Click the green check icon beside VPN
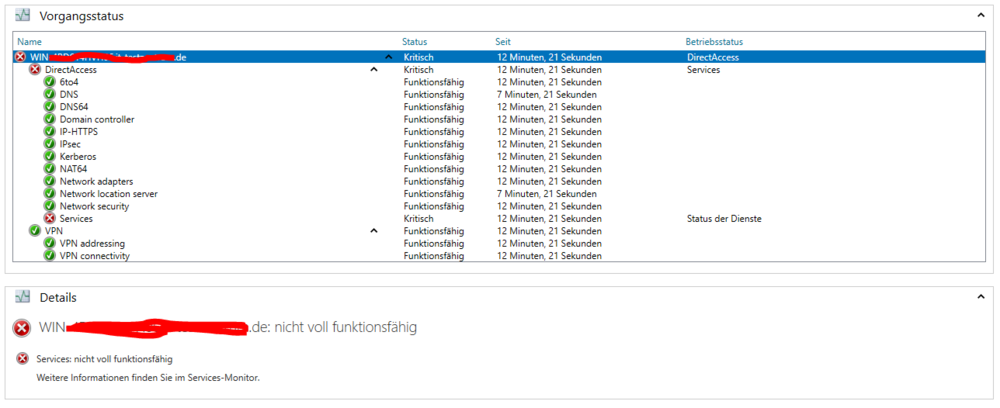Image resolution: width=1000 pixels, height=408 pixels. coord(35,231)
